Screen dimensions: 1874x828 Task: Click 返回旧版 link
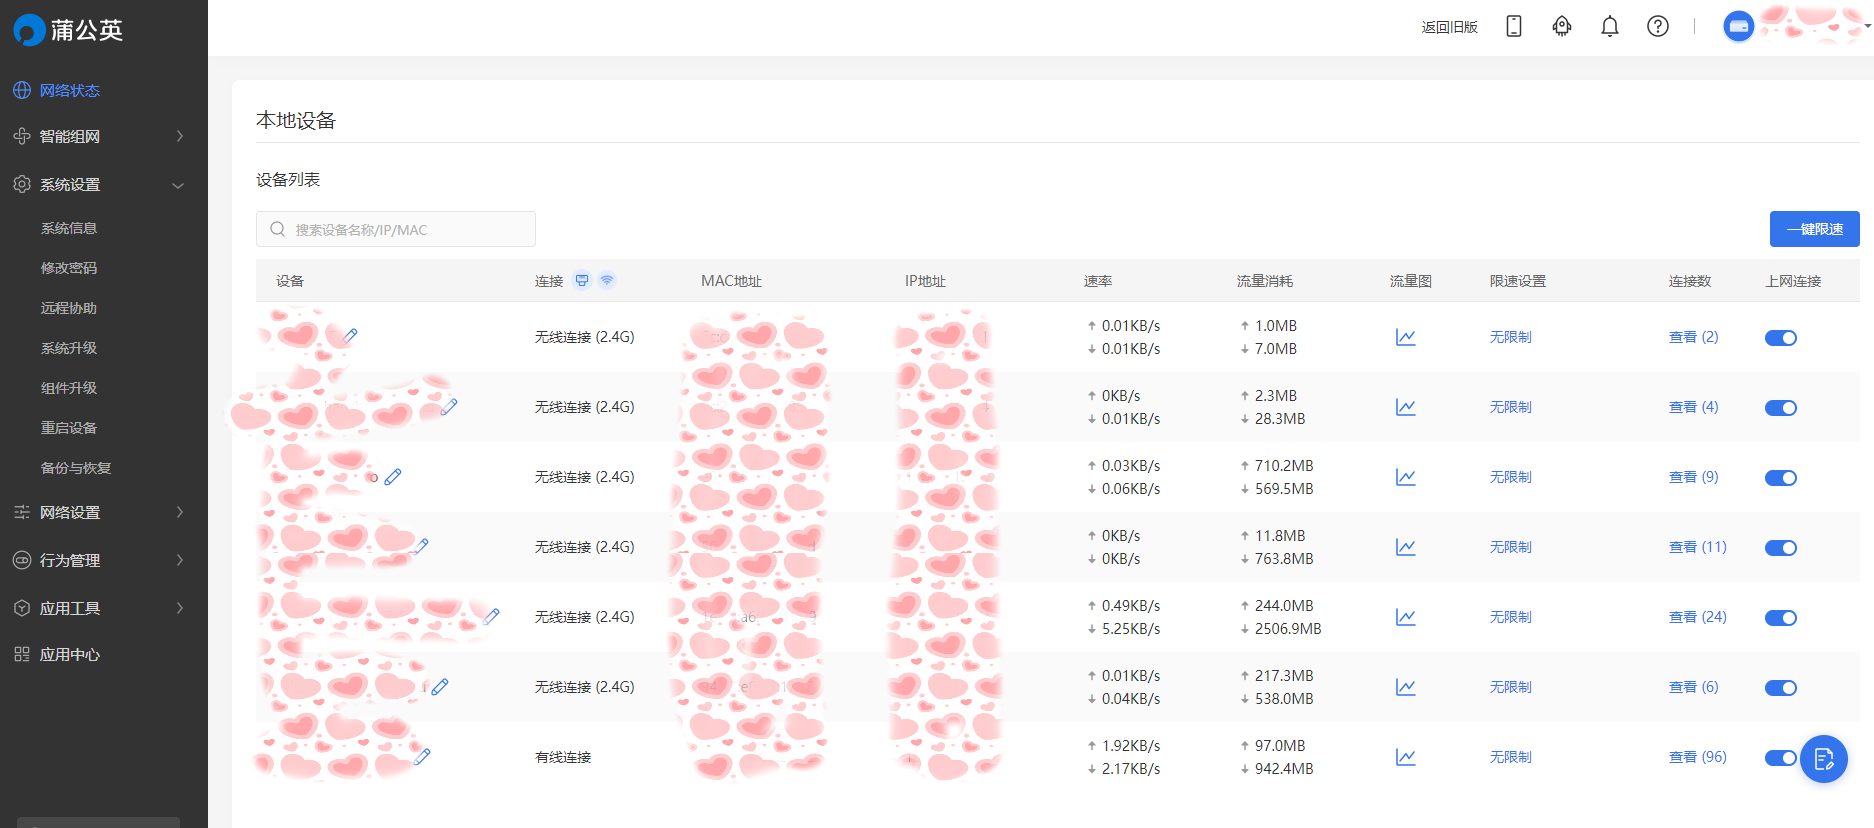click(x=1450, y=27)
